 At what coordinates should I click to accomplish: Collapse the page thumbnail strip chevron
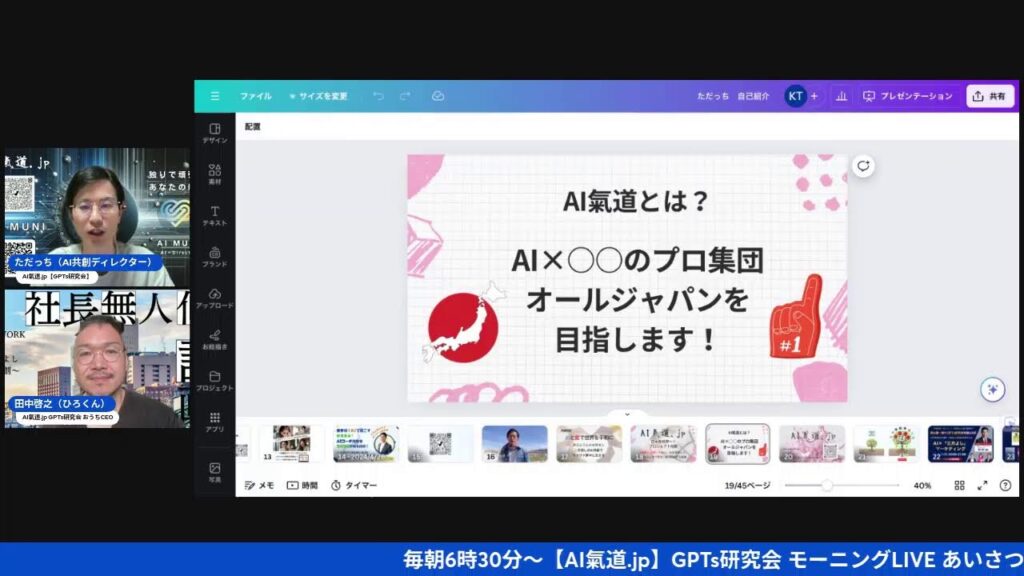(627, 413)
